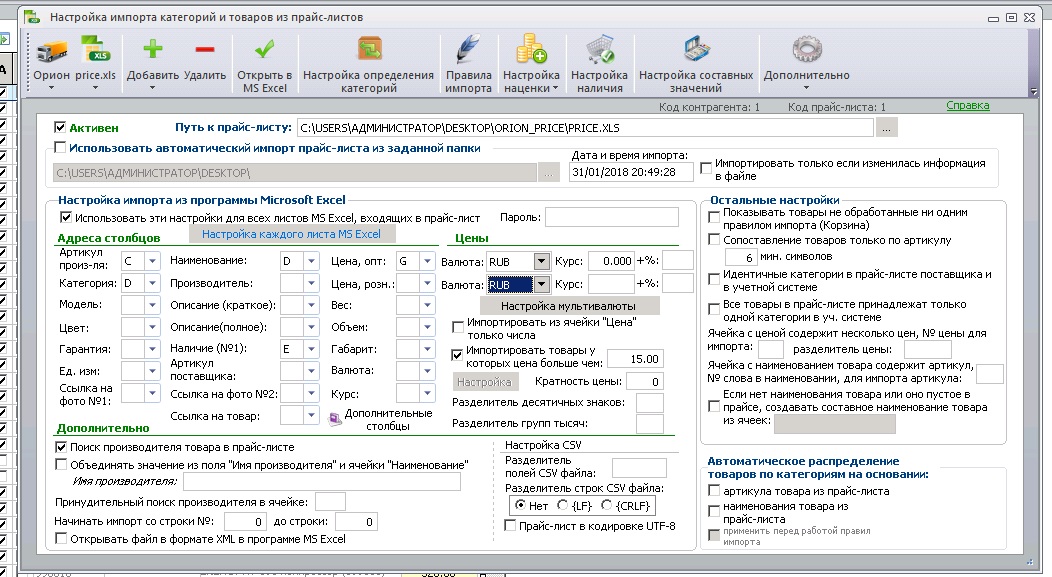Open price list in MS Excel
Image resolution: width=1052 pixels, height=577 pixels.
click(264, 50)
